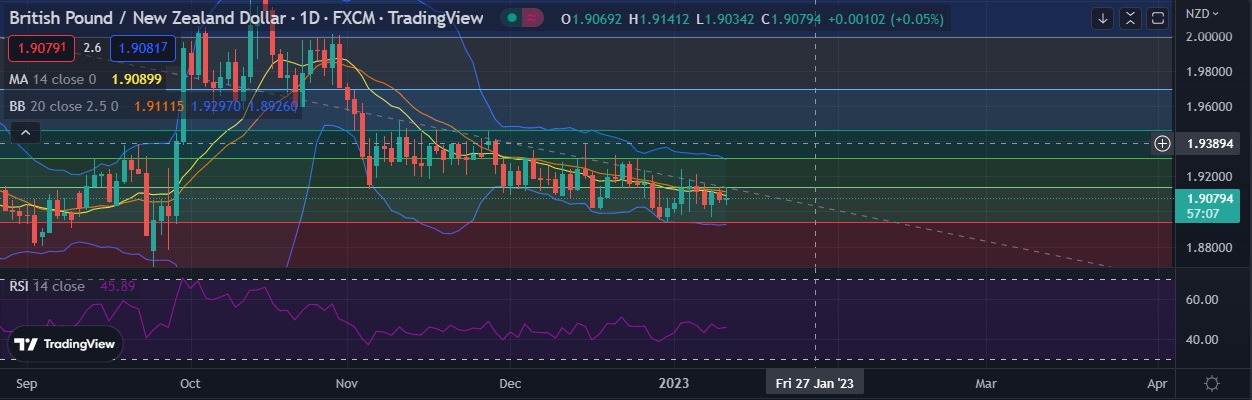Click the RSI 14 close legend
This screenshot has width=1252, height=400.
click(47, 286)
